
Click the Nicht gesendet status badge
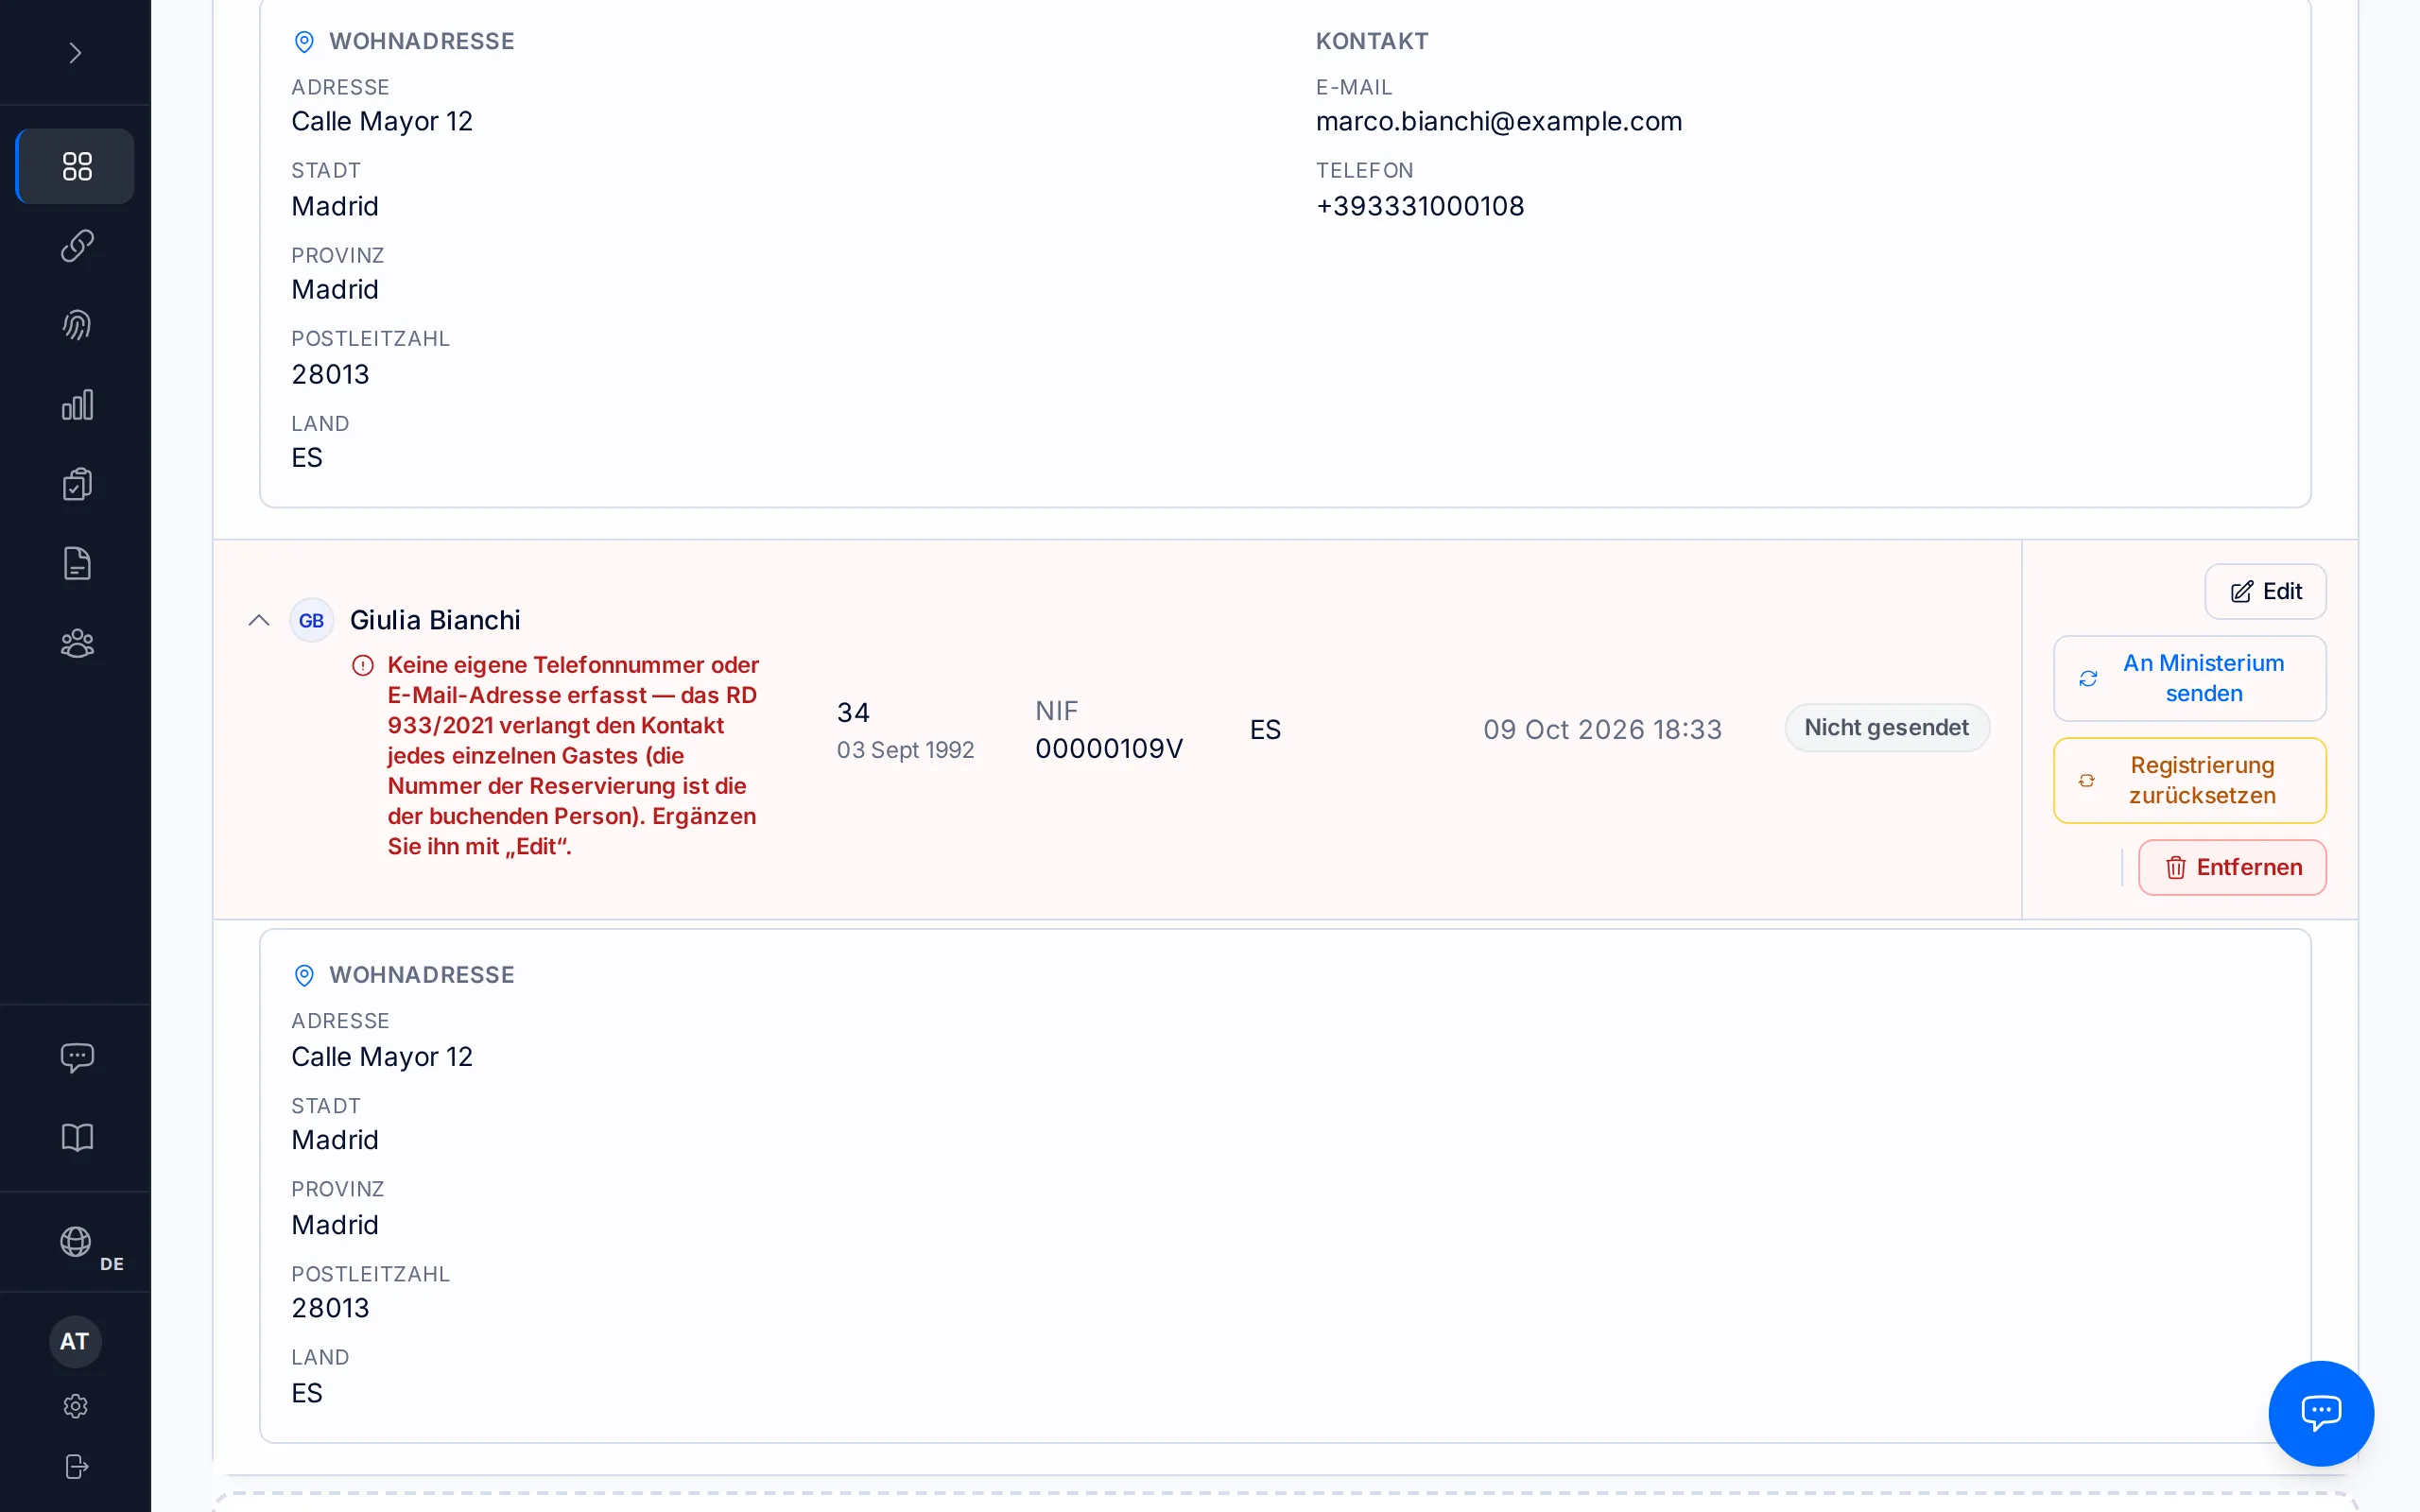(1886, 727)
